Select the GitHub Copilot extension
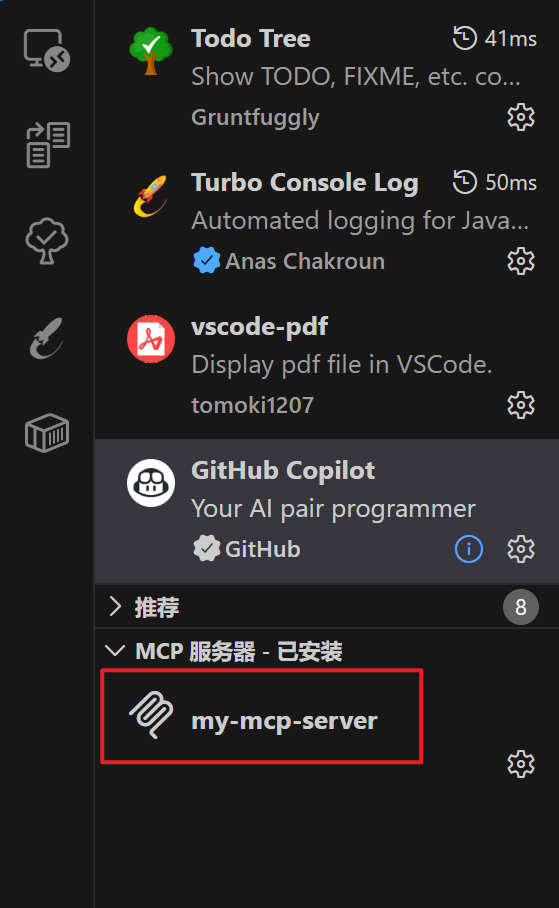Image resolution: width=559 pixels, height=908 pixels. click(327, 511)
